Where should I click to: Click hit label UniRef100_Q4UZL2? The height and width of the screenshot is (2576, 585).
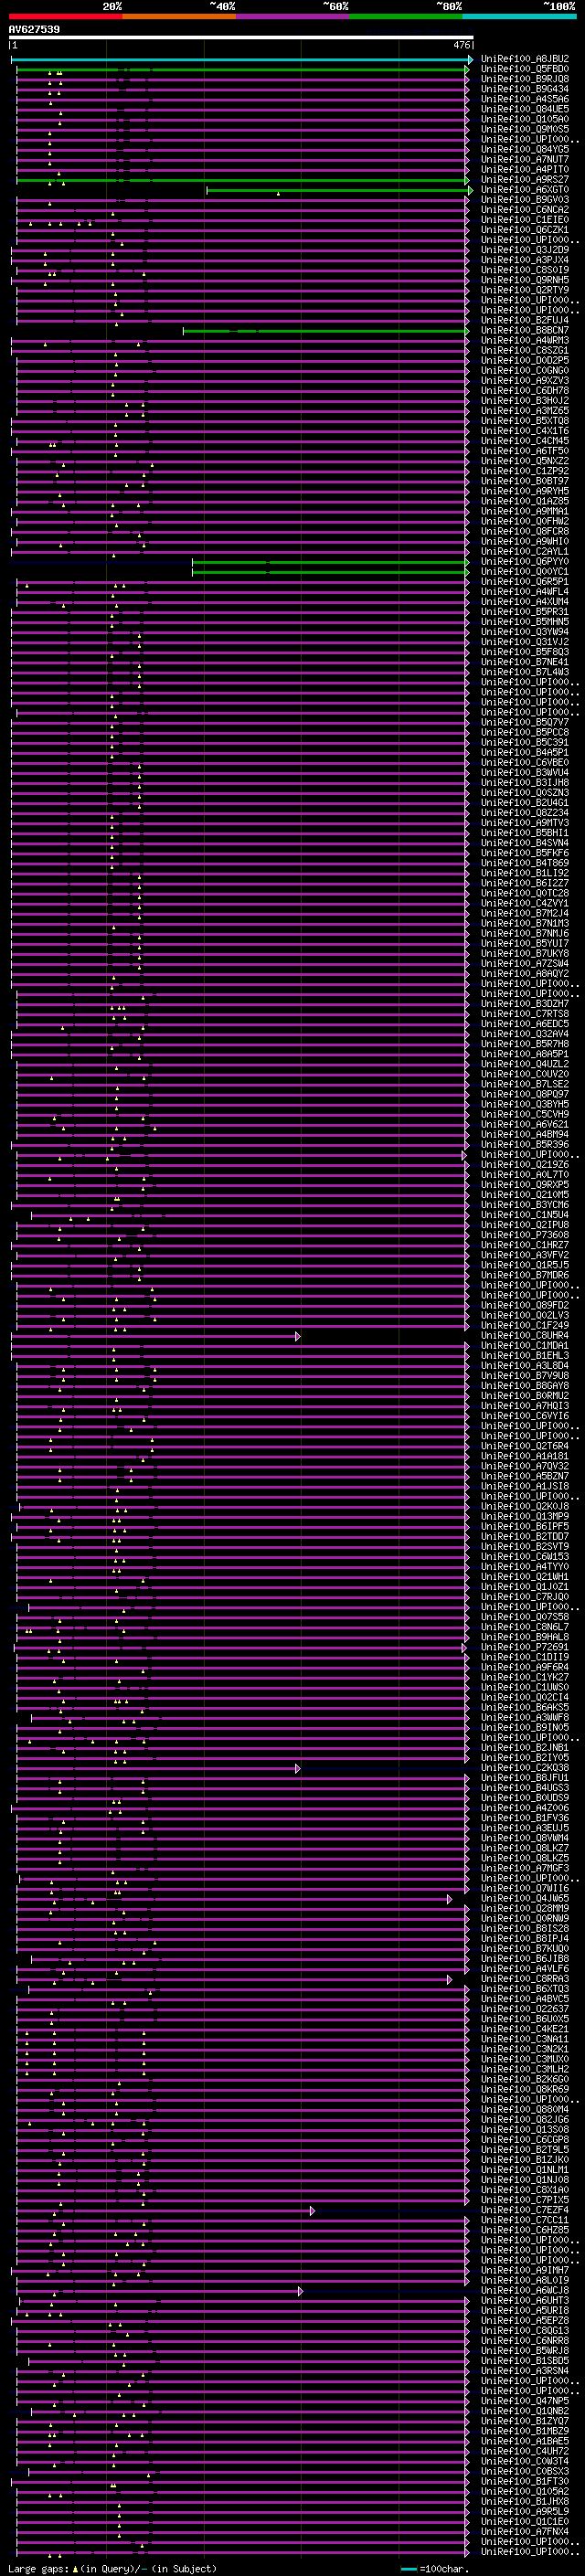pyautogui.click(x=524, y=1064)
